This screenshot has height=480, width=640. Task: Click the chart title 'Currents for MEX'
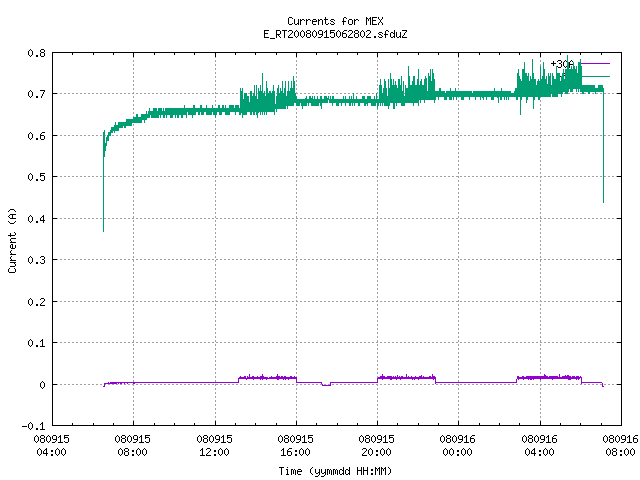[x=335, y=21]
